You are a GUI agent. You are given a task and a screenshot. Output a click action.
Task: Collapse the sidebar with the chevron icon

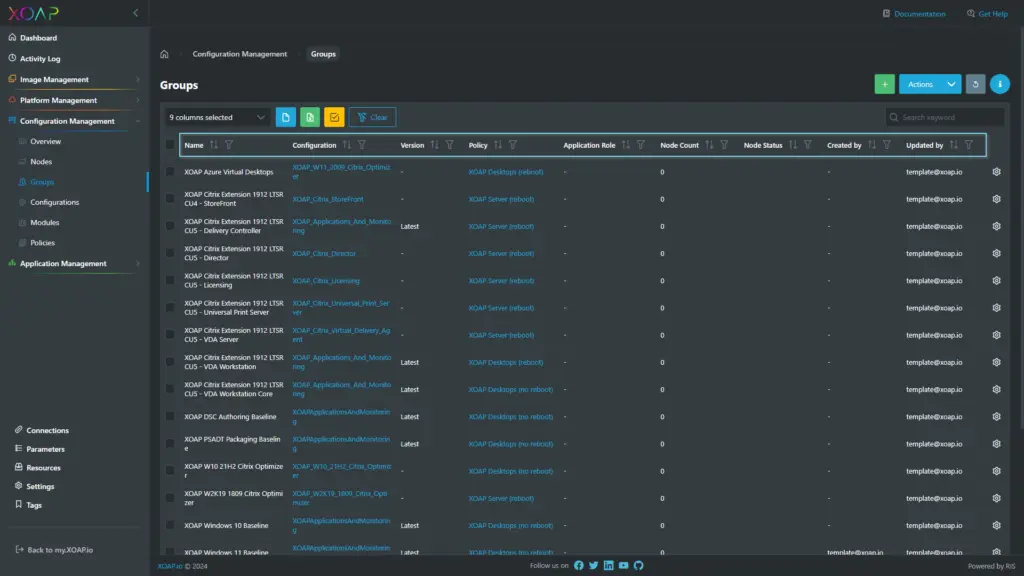click(x=136, y=13)
